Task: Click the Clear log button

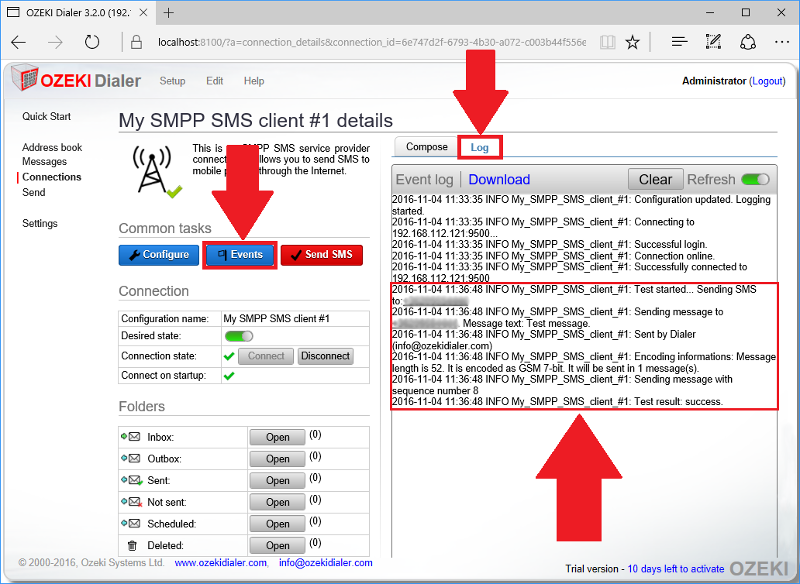Action: tap(655, 179)
